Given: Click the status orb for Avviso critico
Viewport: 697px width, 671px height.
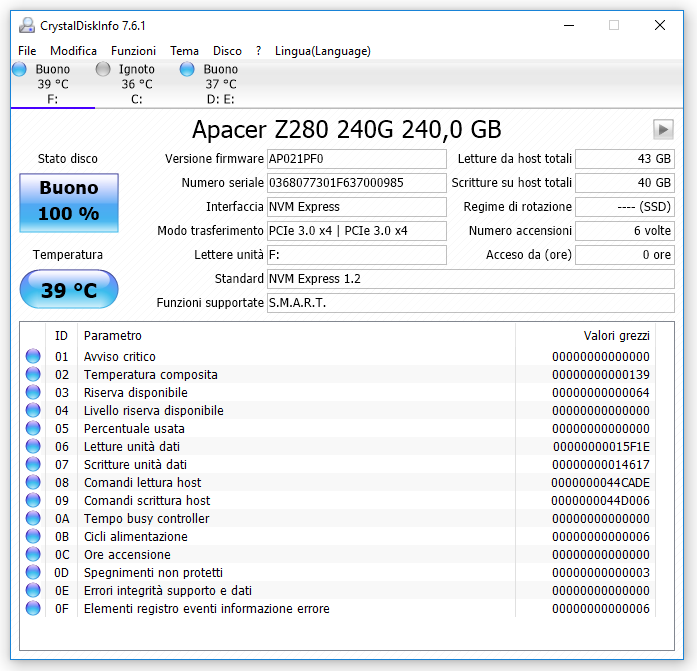Looking at the screenshot, I should point(33,356).
